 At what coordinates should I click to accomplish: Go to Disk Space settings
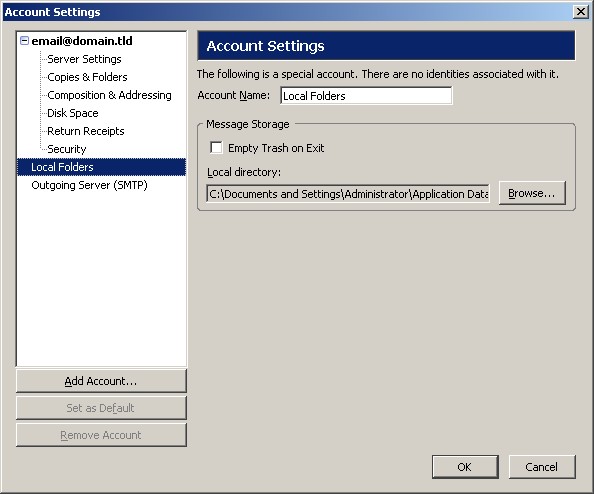73,113
